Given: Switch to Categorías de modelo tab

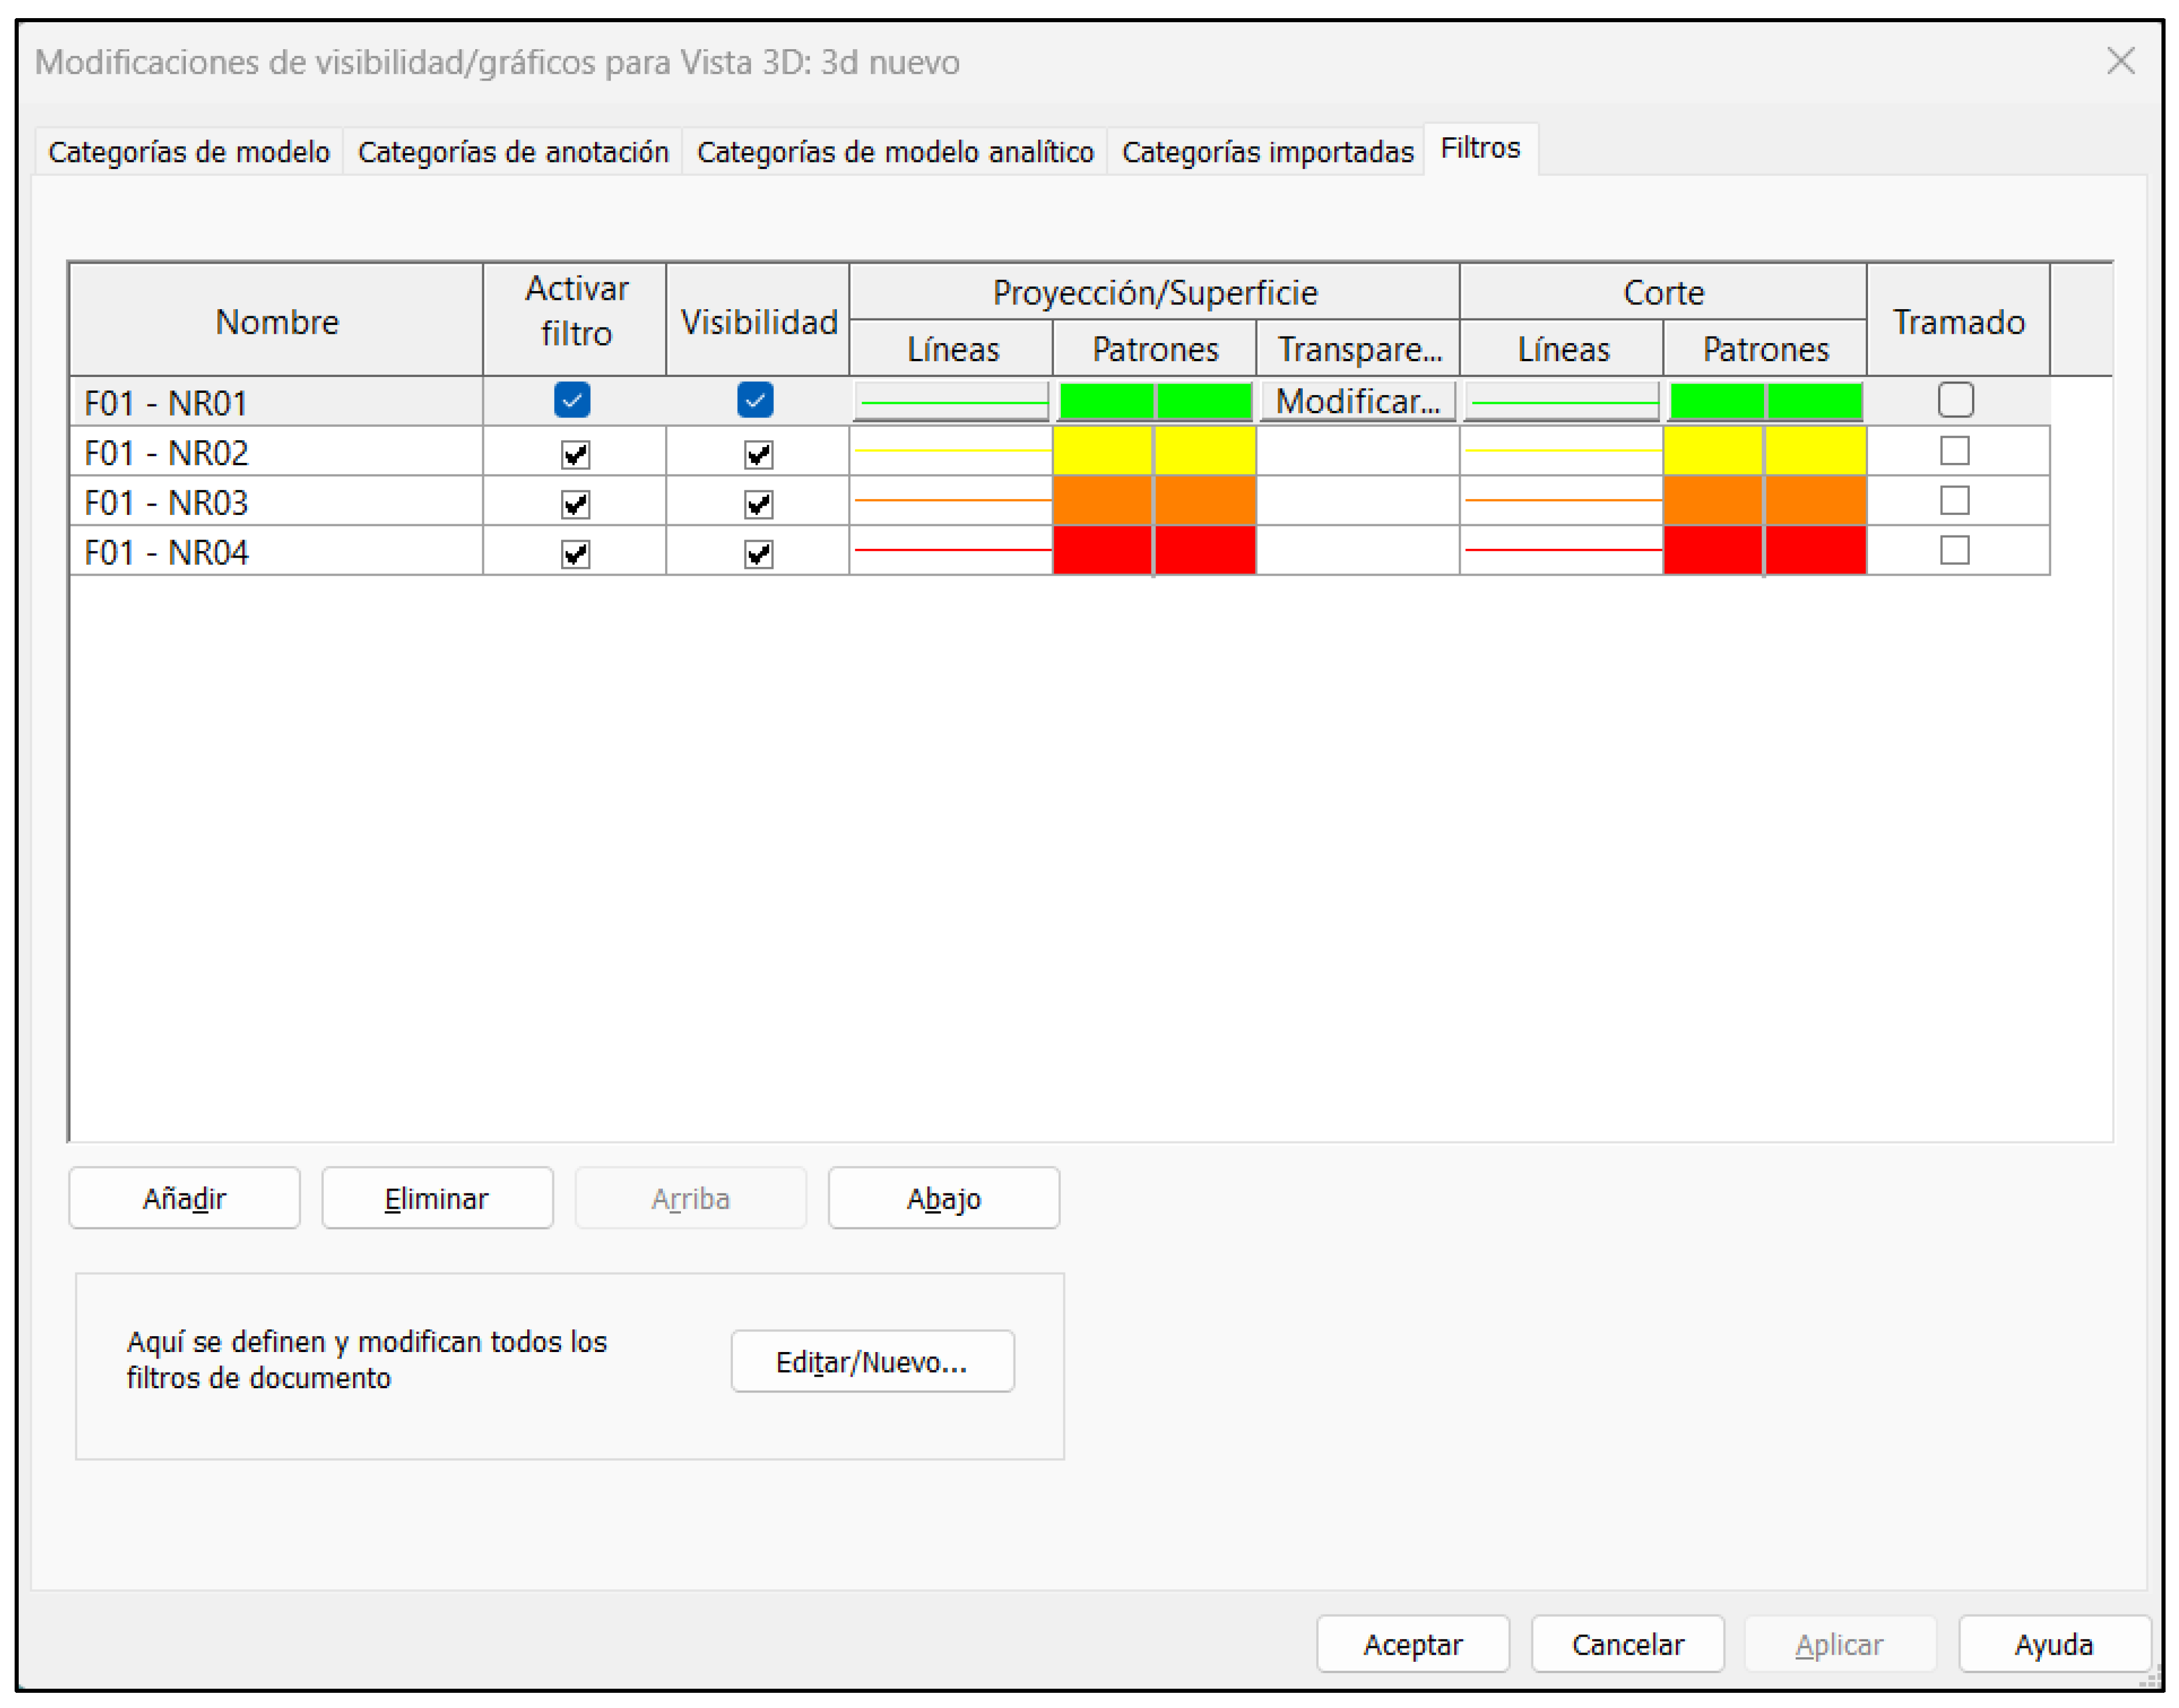Looking at the screenshot, I should click(189, 152).
